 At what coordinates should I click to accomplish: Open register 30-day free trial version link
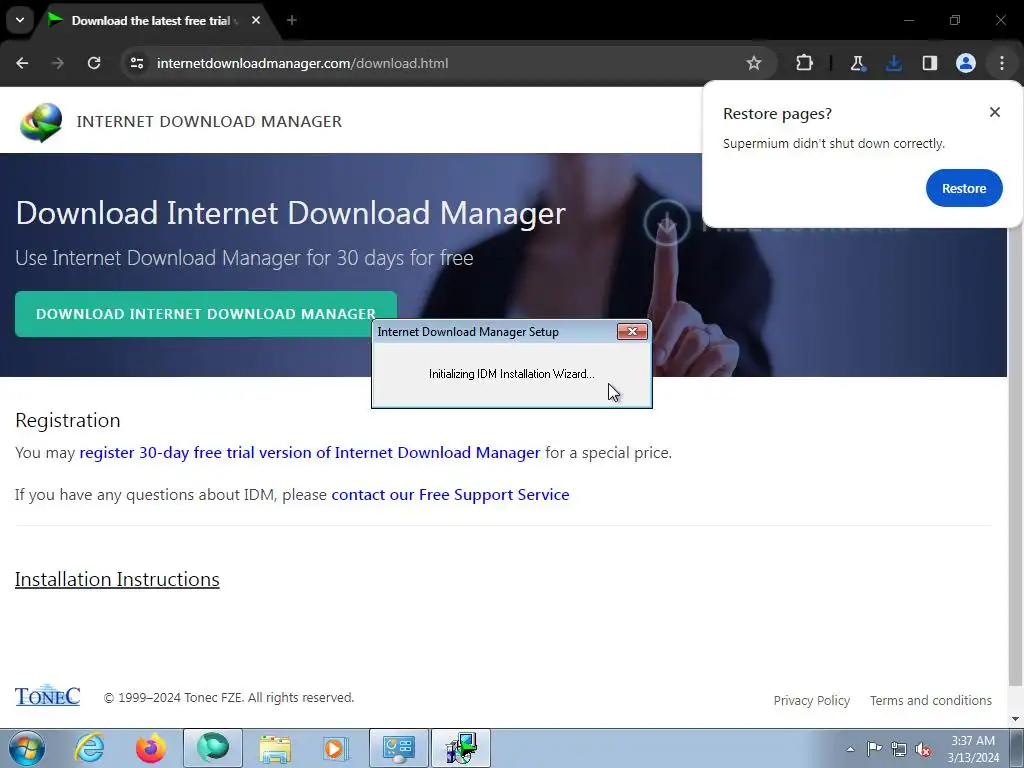[x=310, y=453]
